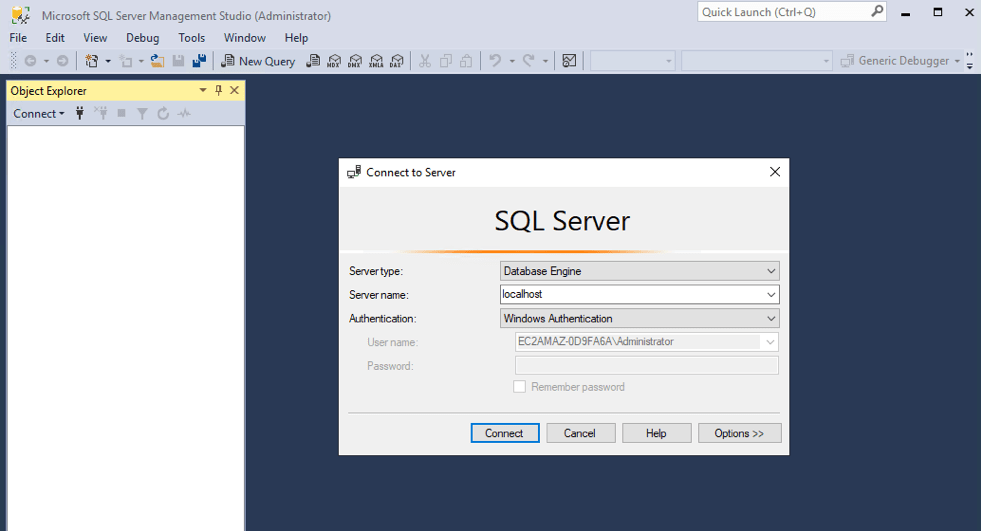
Task: Click the XMLA query icon
Action: (376, 61)
